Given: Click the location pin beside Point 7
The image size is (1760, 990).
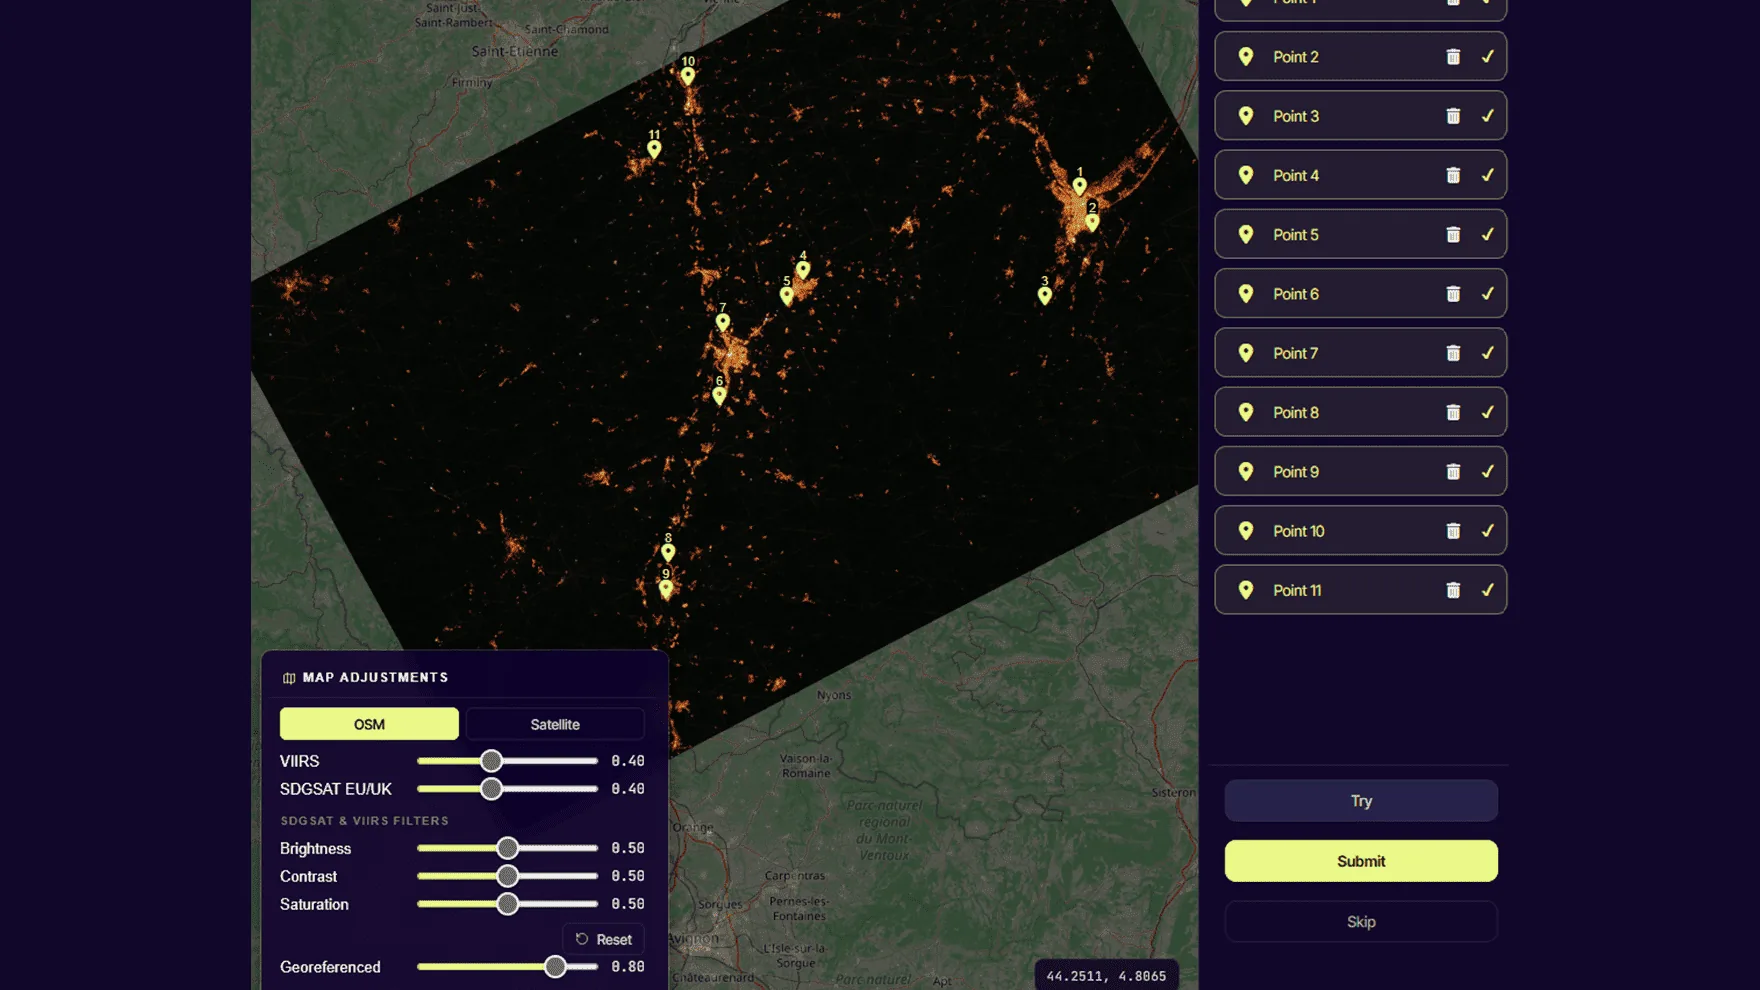Looking at the screenshot, I should pyautogui.click(x=1246, y=353).
